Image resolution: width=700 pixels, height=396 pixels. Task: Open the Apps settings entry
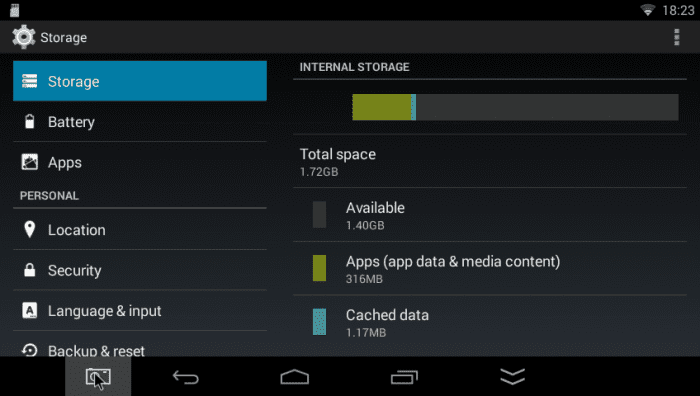click(x=140, y=162)
